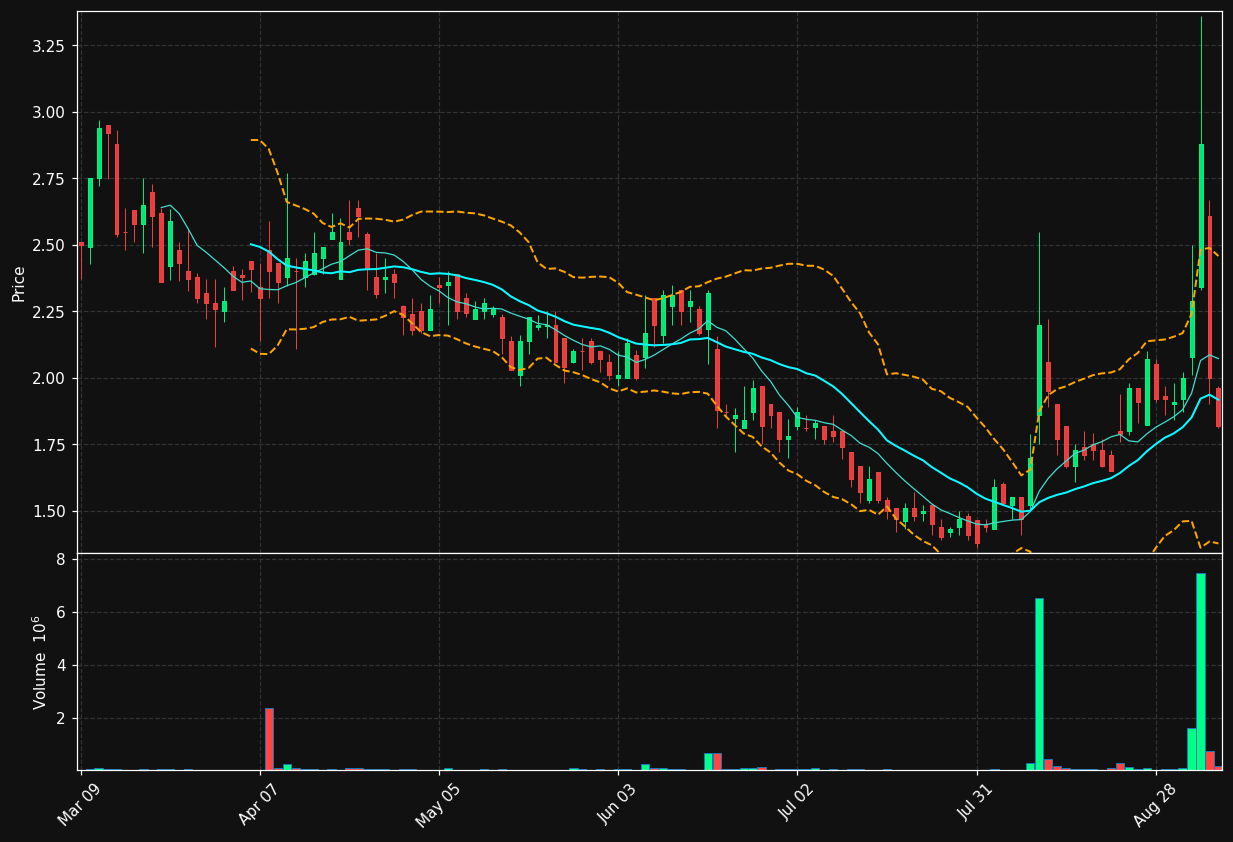Screen dimensions: 1233x842
Task: Click the volume axis value 8
Action: point(60,559)
